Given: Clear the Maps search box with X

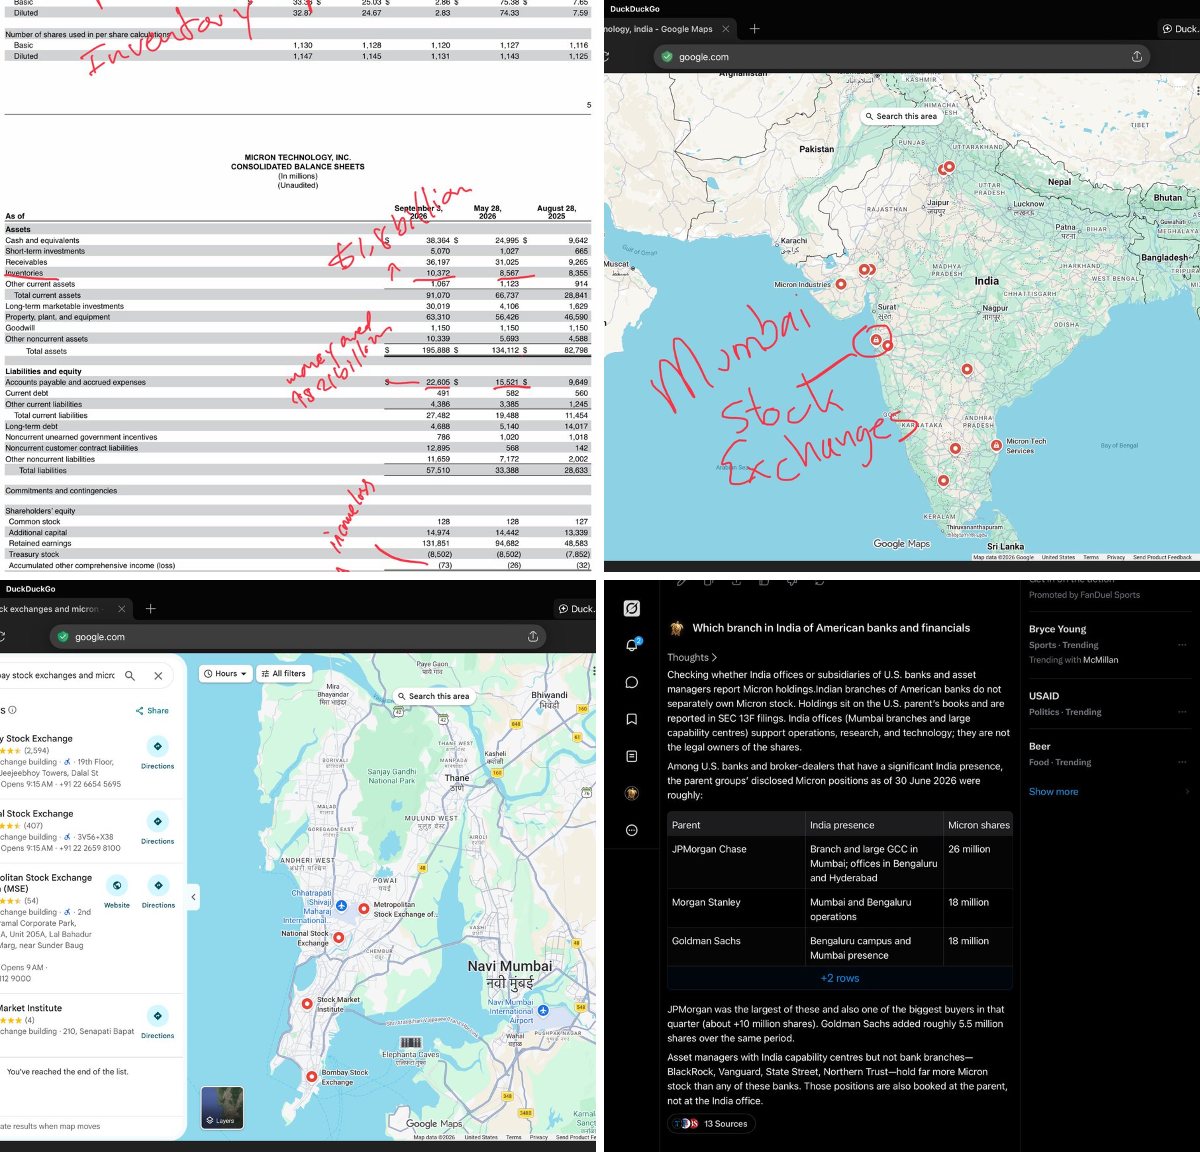Looking at the screenshot, I should (x=158, y=675).
